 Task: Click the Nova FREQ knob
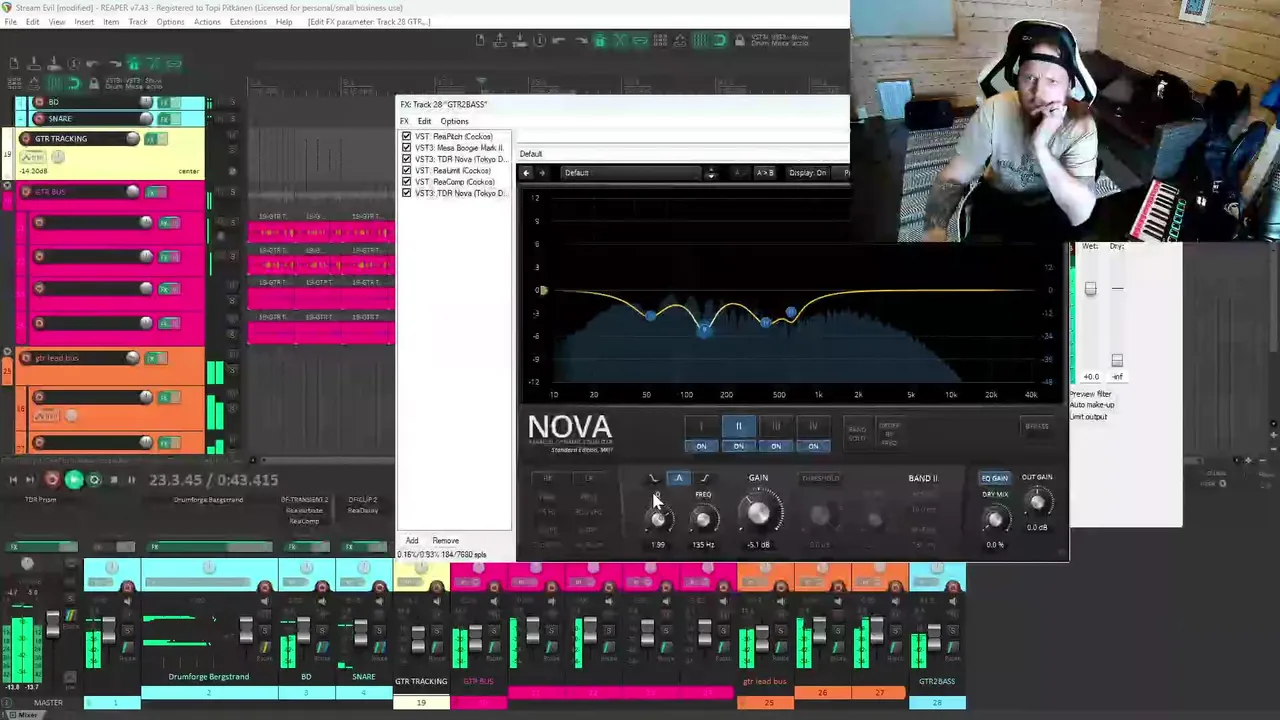[703, 519]
